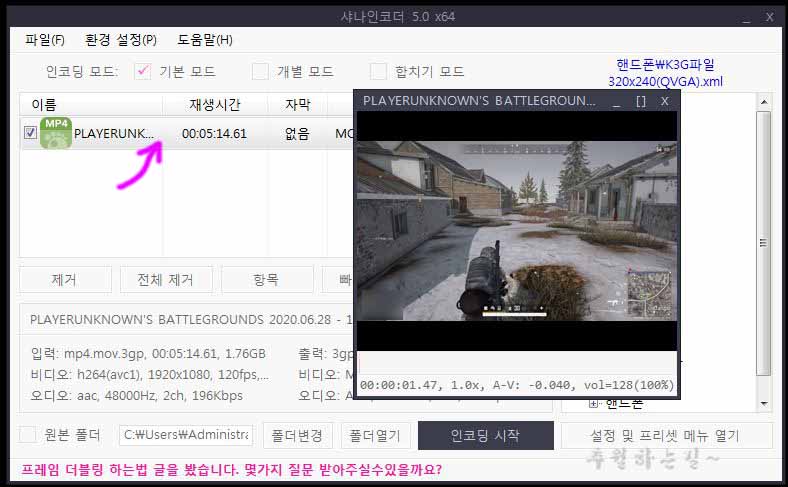
Task: Click PLAYERUNKNOWN'S BATTLEGROUNDS 2020.06.28 file title
Action: pyautogui.click(x=191, y=320)
